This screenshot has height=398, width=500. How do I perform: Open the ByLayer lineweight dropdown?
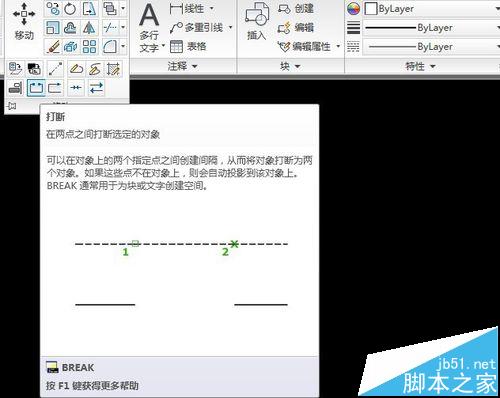pyautogui.click(x=431, y=28)
